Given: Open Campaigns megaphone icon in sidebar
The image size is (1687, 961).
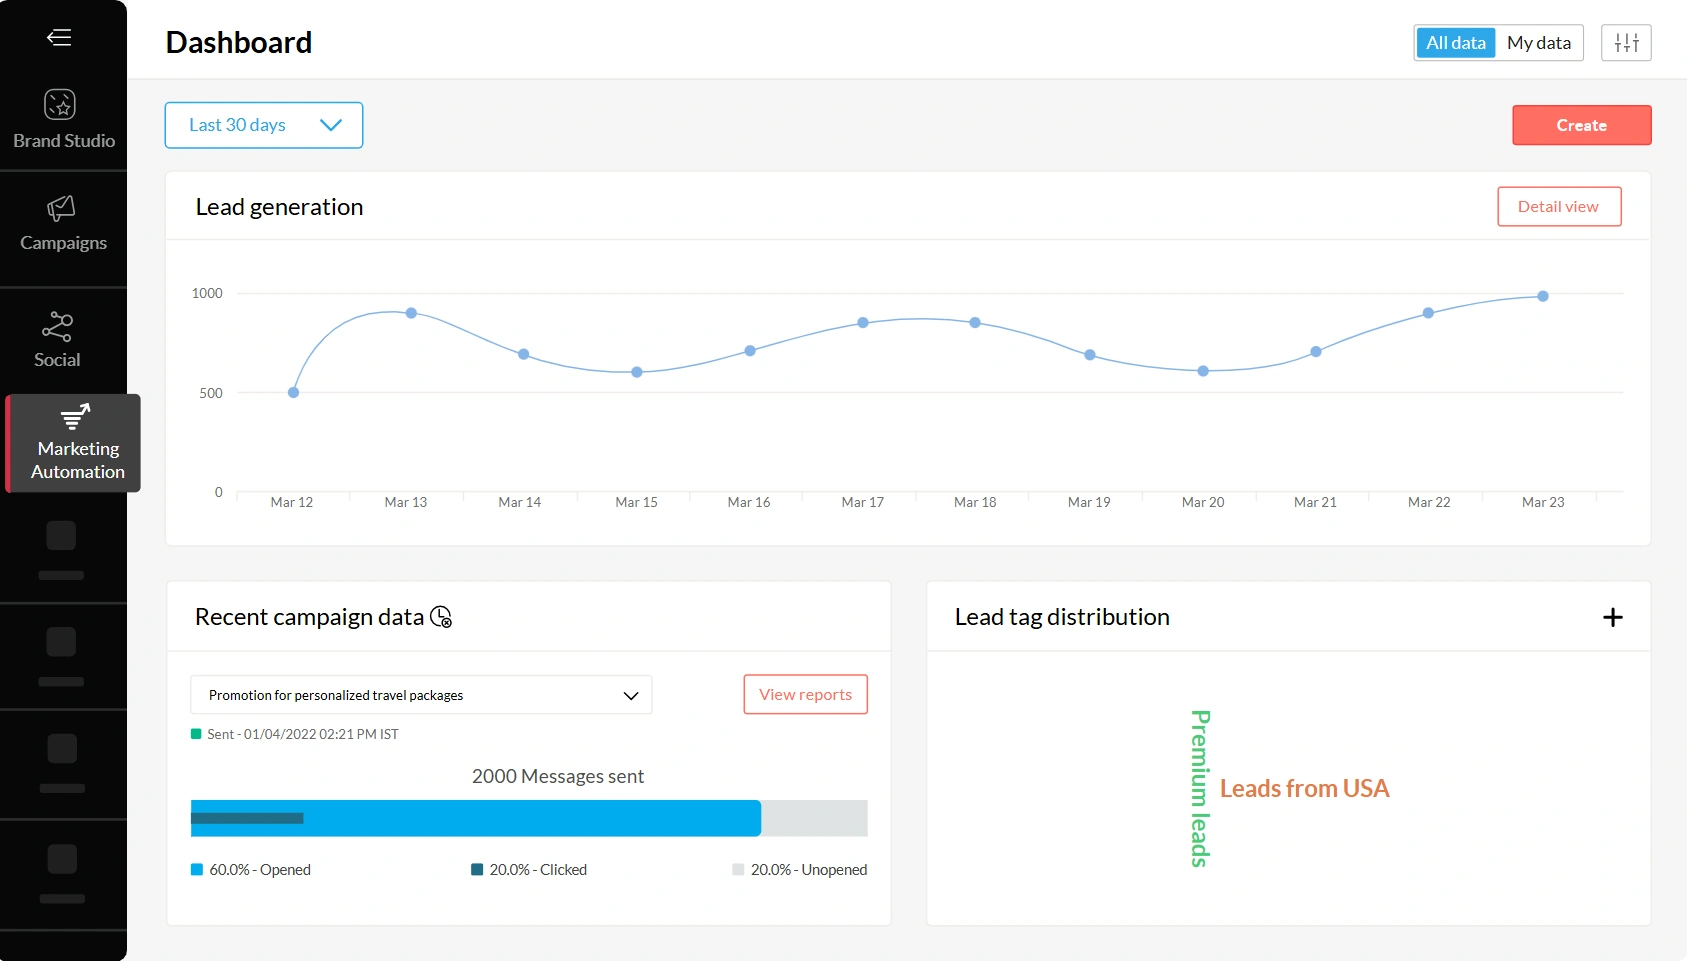Looking at the screenshot, I should click(x=61, y=208).
